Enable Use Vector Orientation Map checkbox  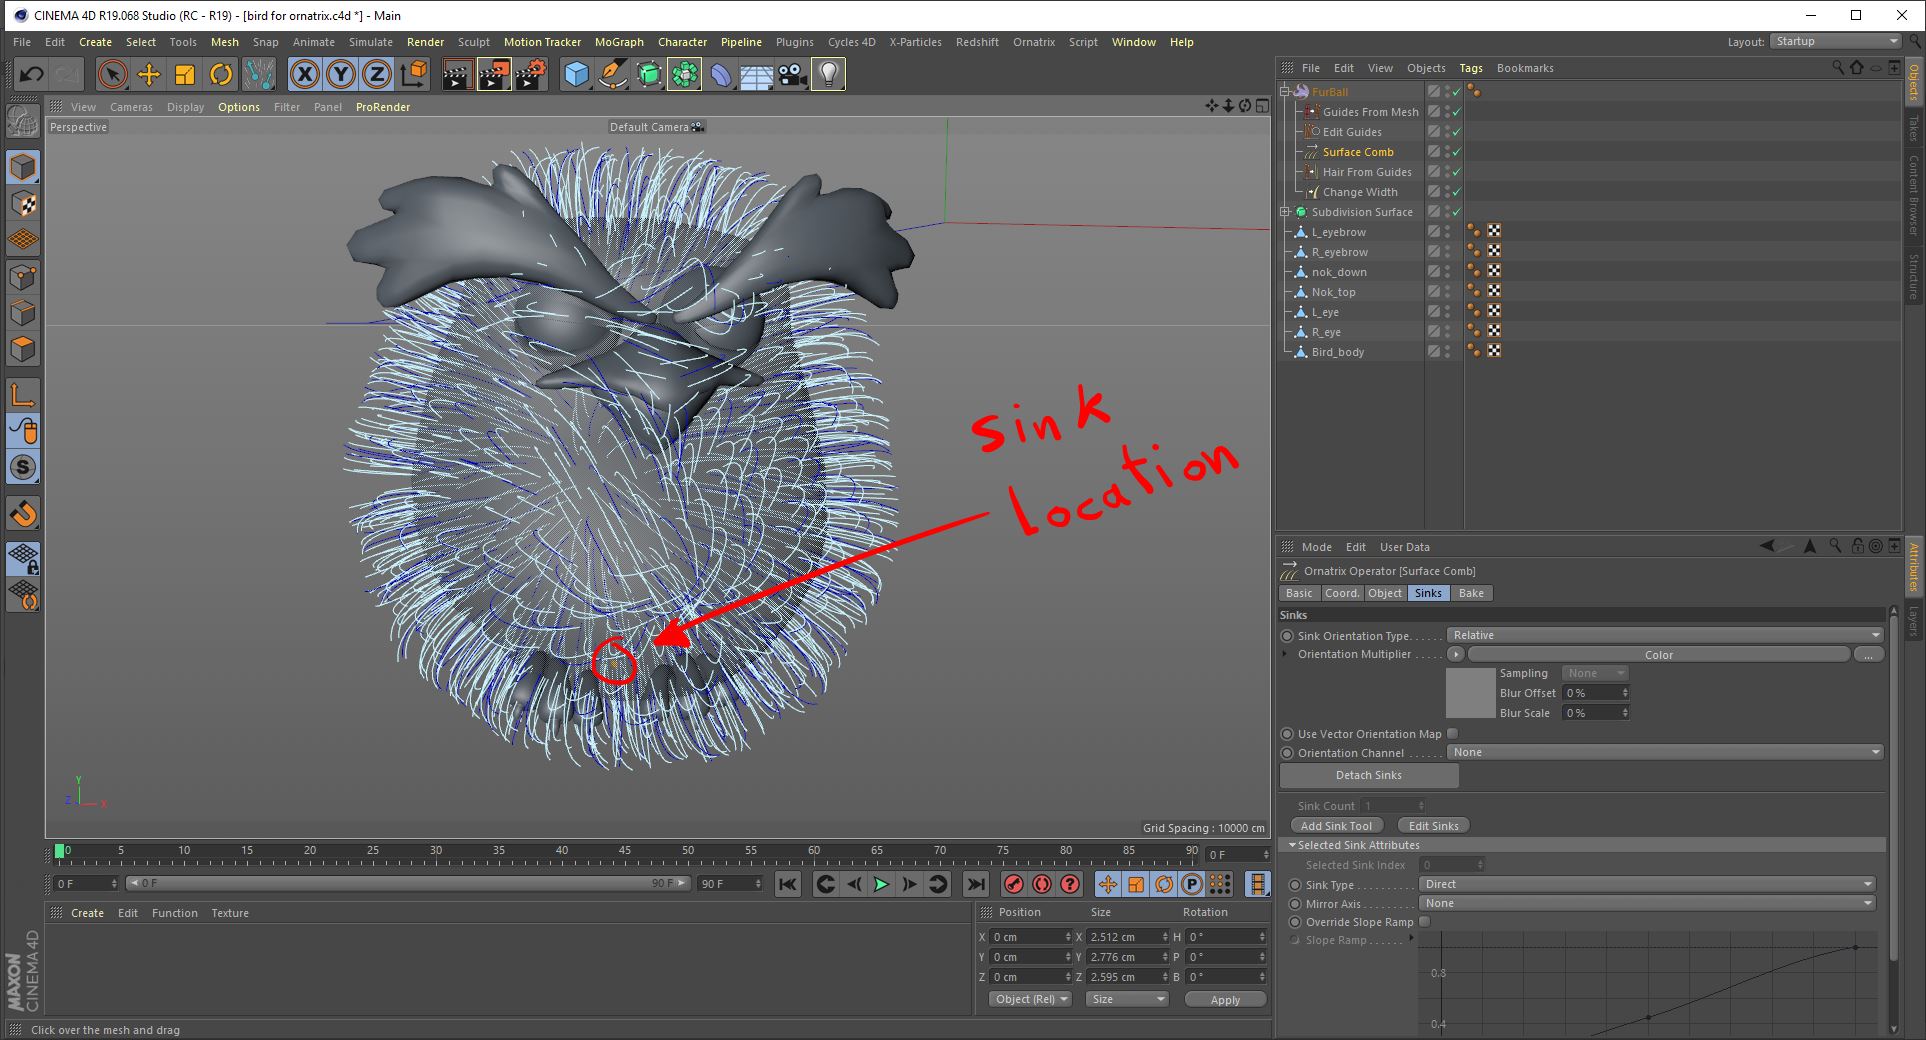pyautogui.click(x=1453, y=734)
